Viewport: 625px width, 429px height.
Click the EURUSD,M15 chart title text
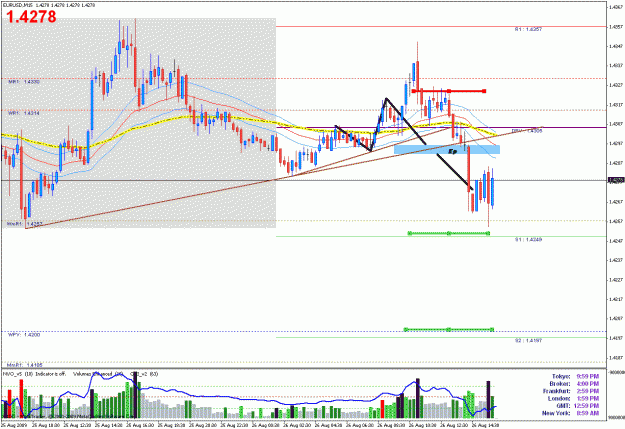18,5
